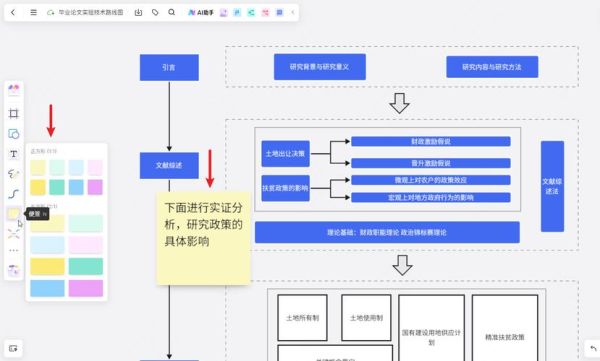Click the dark blue icon in top bar

point(279,12)
